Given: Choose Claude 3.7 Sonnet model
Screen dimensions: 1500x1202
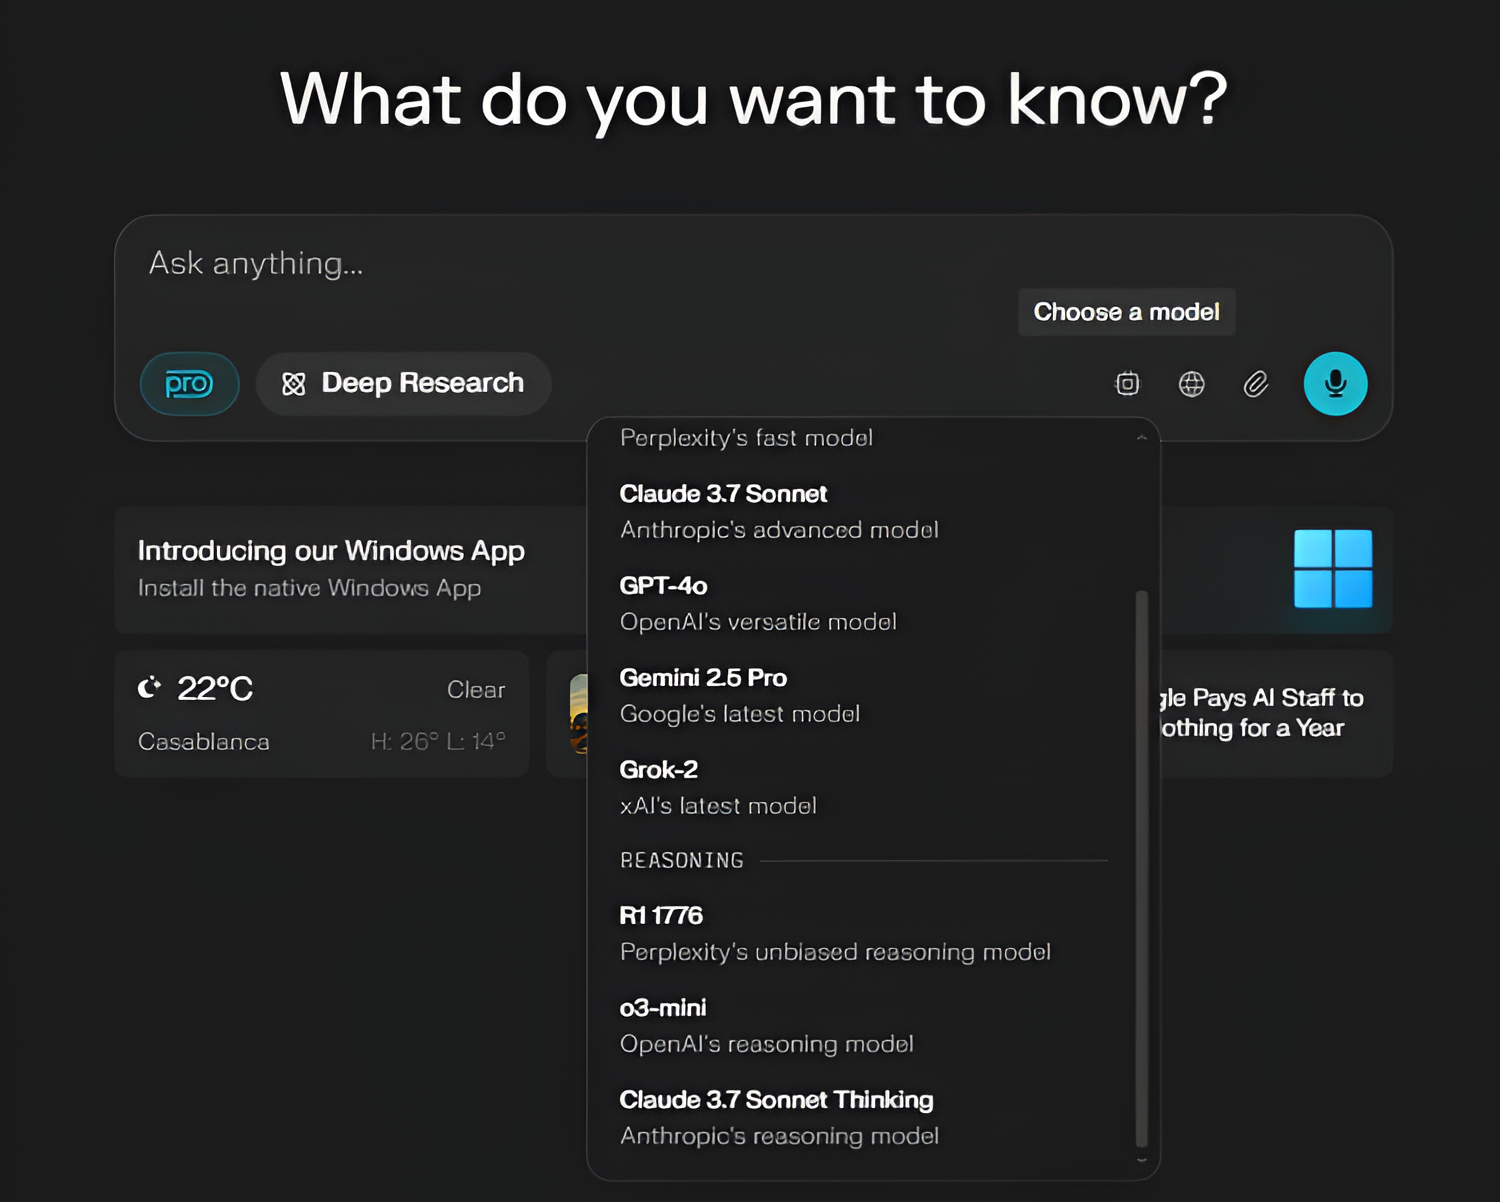Looking at the screenshot, I should pyautogui.click(x=862, y=511).
